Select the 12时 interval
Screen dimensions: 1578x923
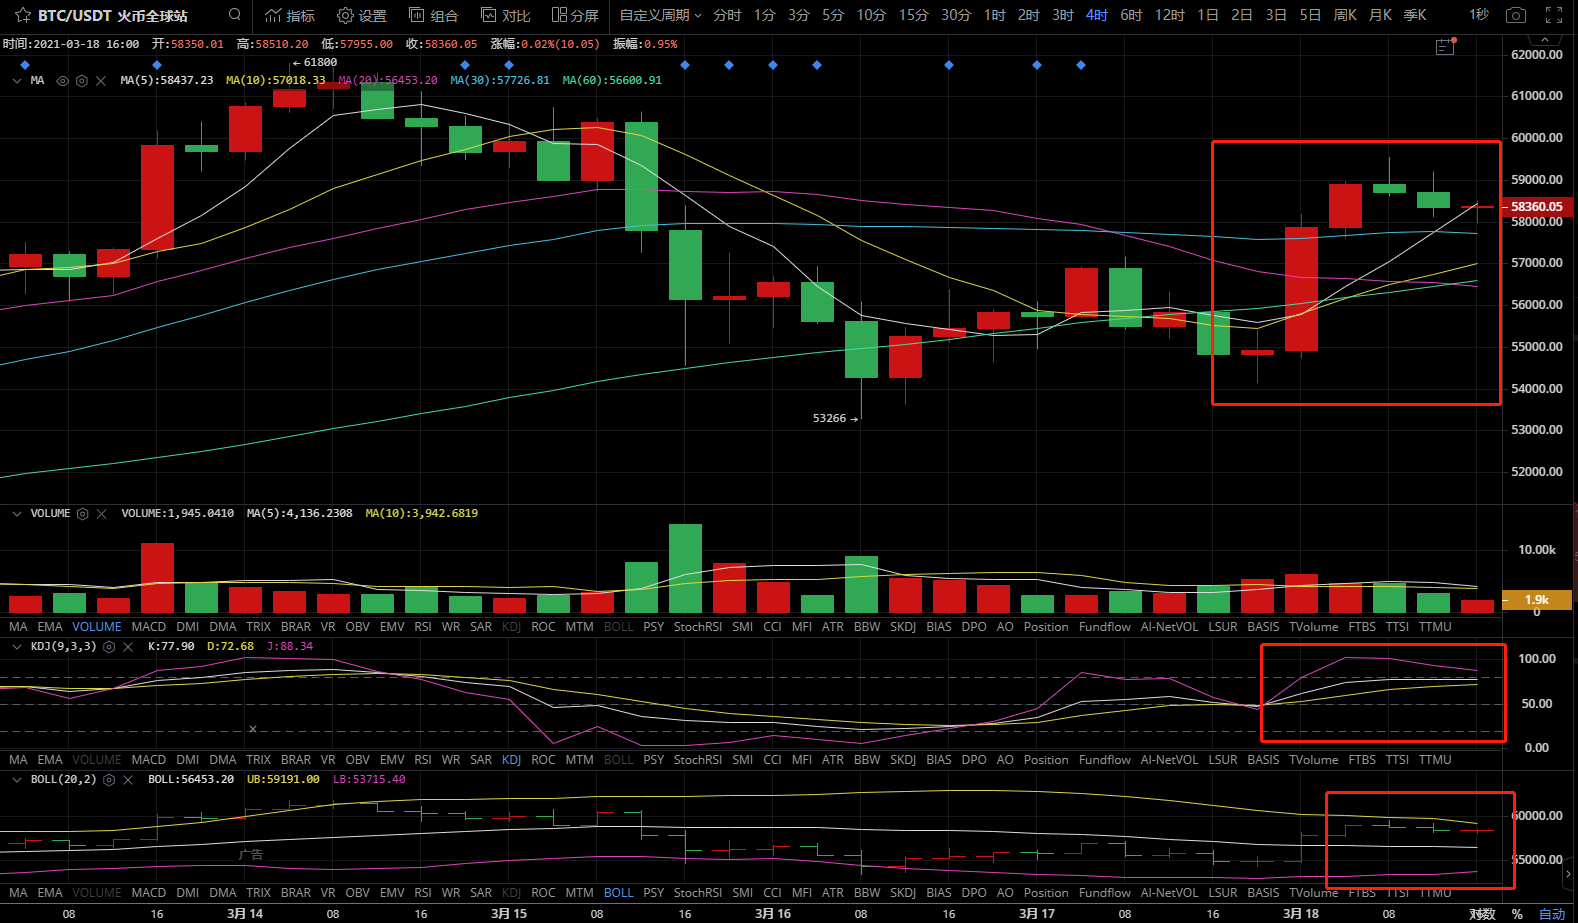[1169, 15]
